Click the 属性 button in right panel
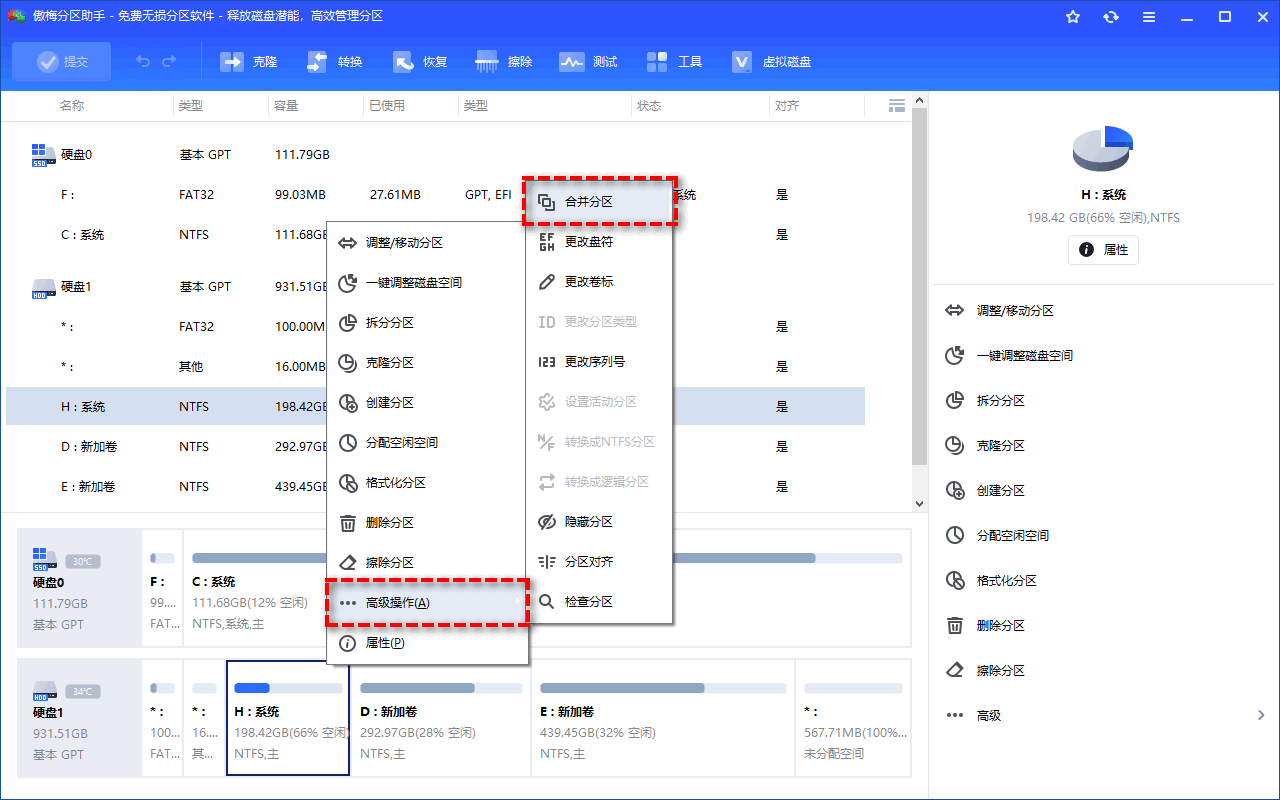Image resolution: width=1280 pixels, height=800 pixels. [x=1103, y=250]
